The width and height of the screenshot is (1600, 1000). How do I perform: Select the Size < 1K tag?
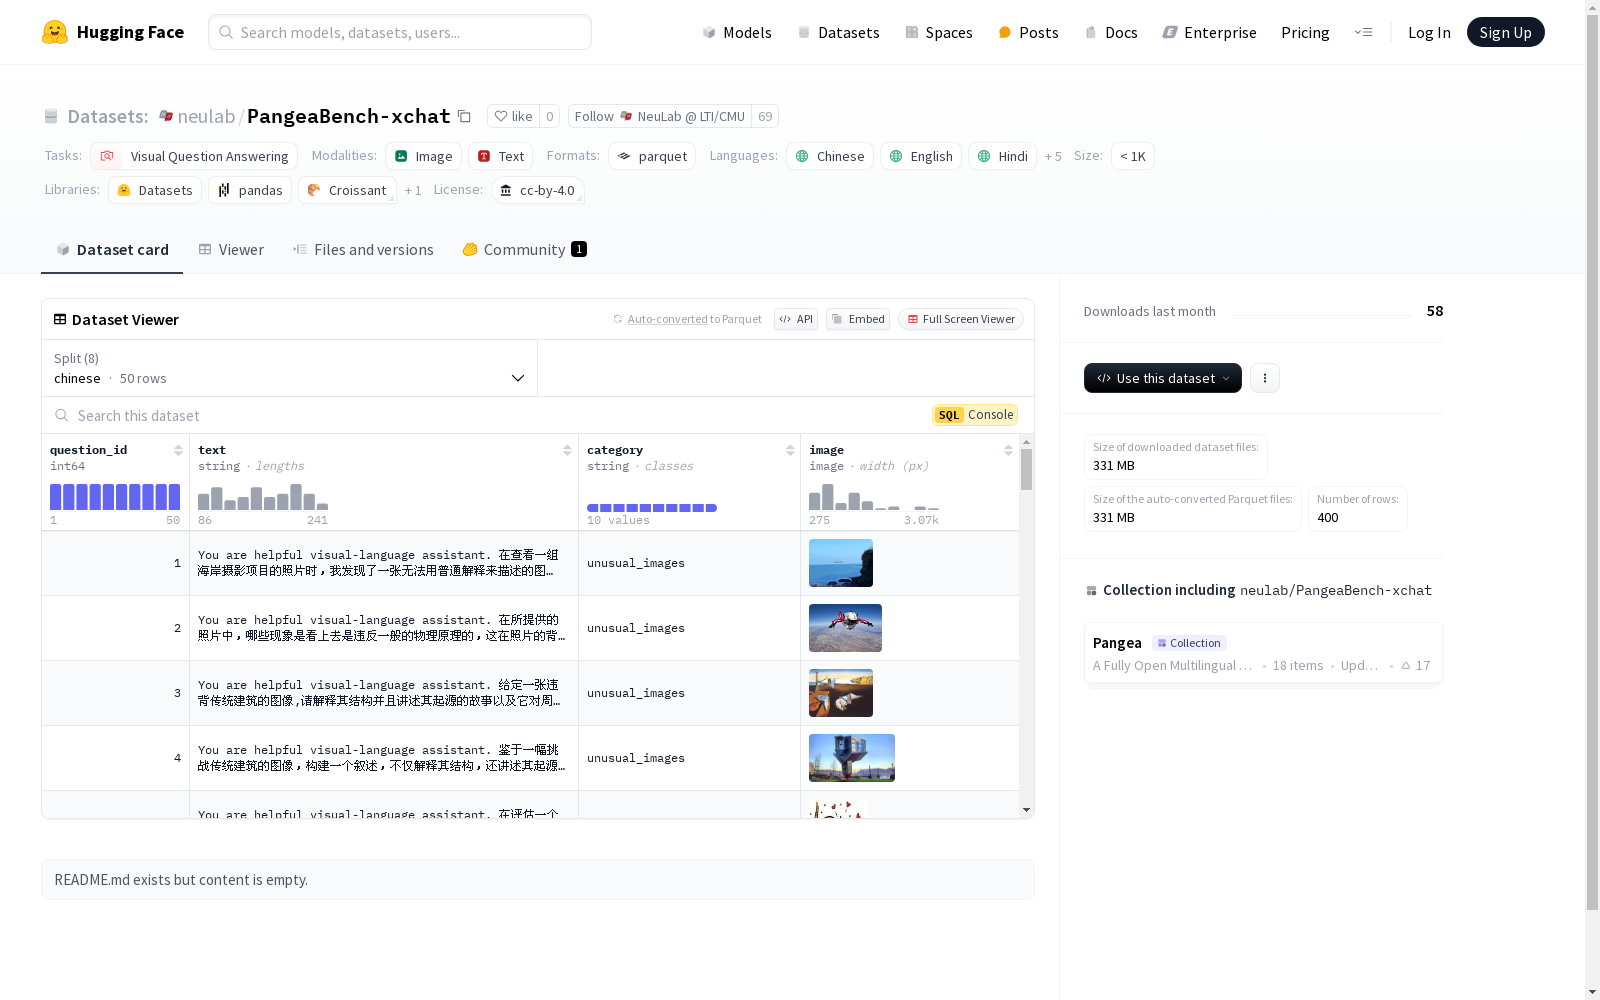pyautogui.click(x=1133, y=156)
